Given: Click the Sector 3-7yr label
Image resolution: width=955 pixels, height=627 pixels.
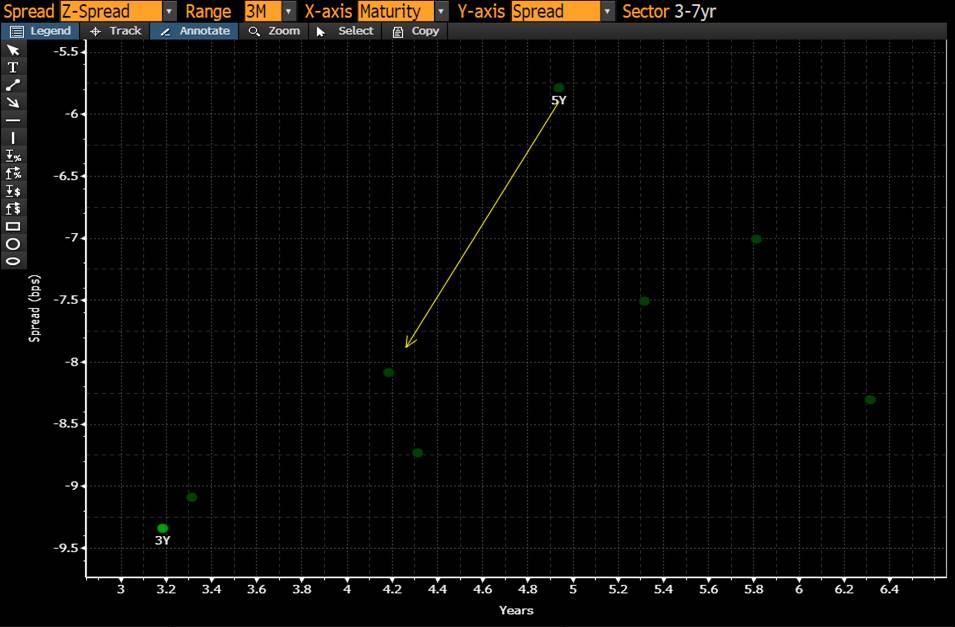Looking at the screenshot, I should click(669, 12).
